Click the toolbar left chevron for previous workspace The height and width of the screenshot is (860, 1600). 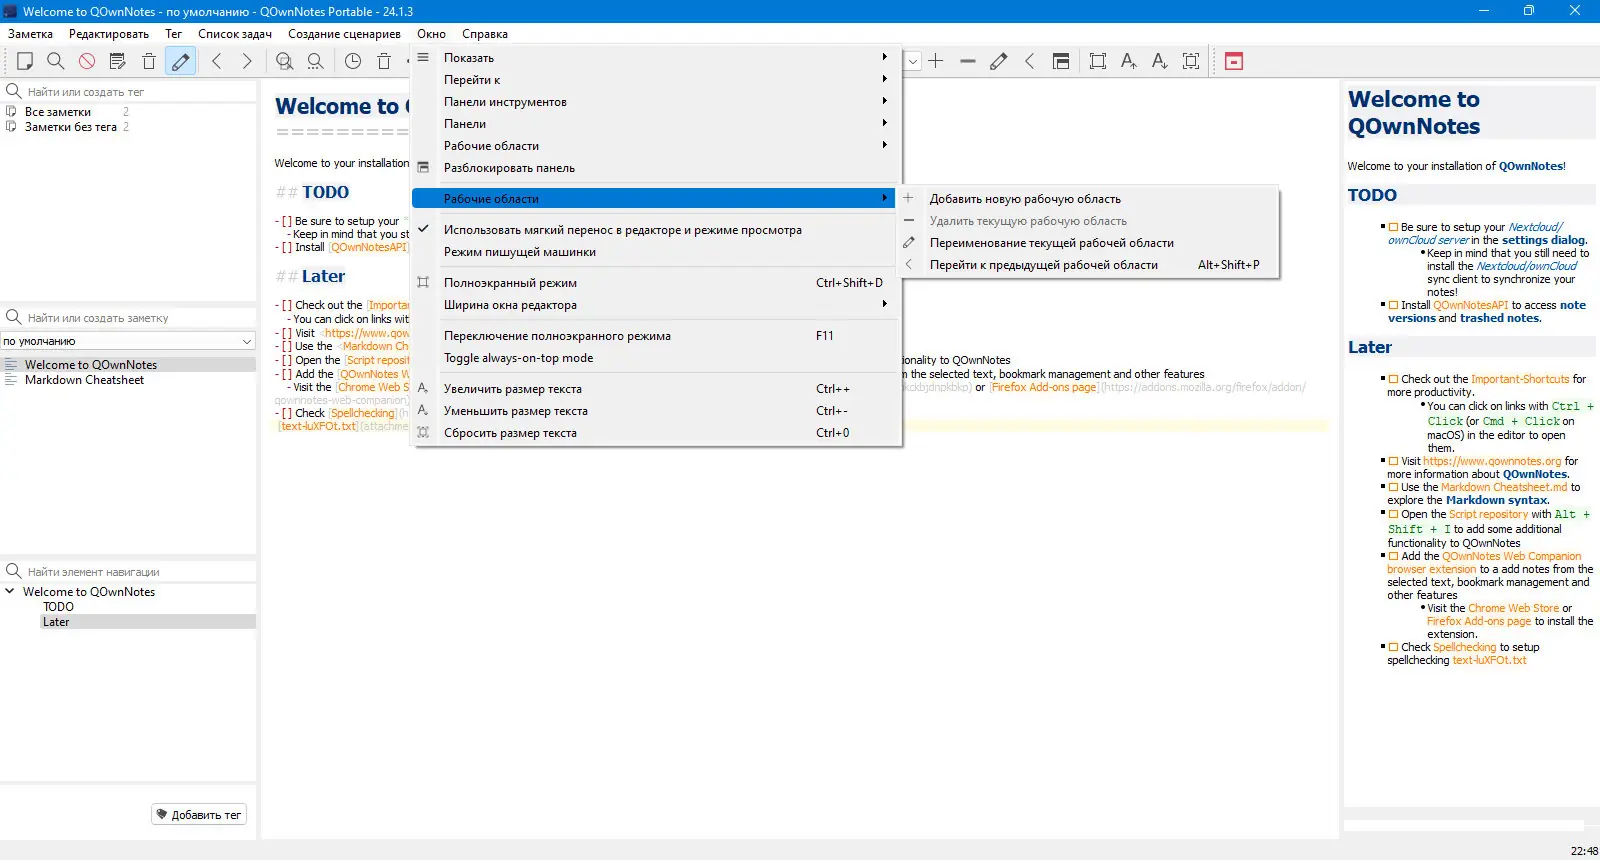[1029, 61]
